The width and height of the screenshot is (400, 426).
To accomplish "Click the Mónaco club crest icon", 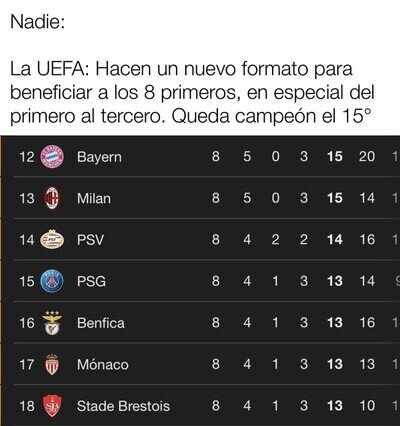I will coord(52,364).
